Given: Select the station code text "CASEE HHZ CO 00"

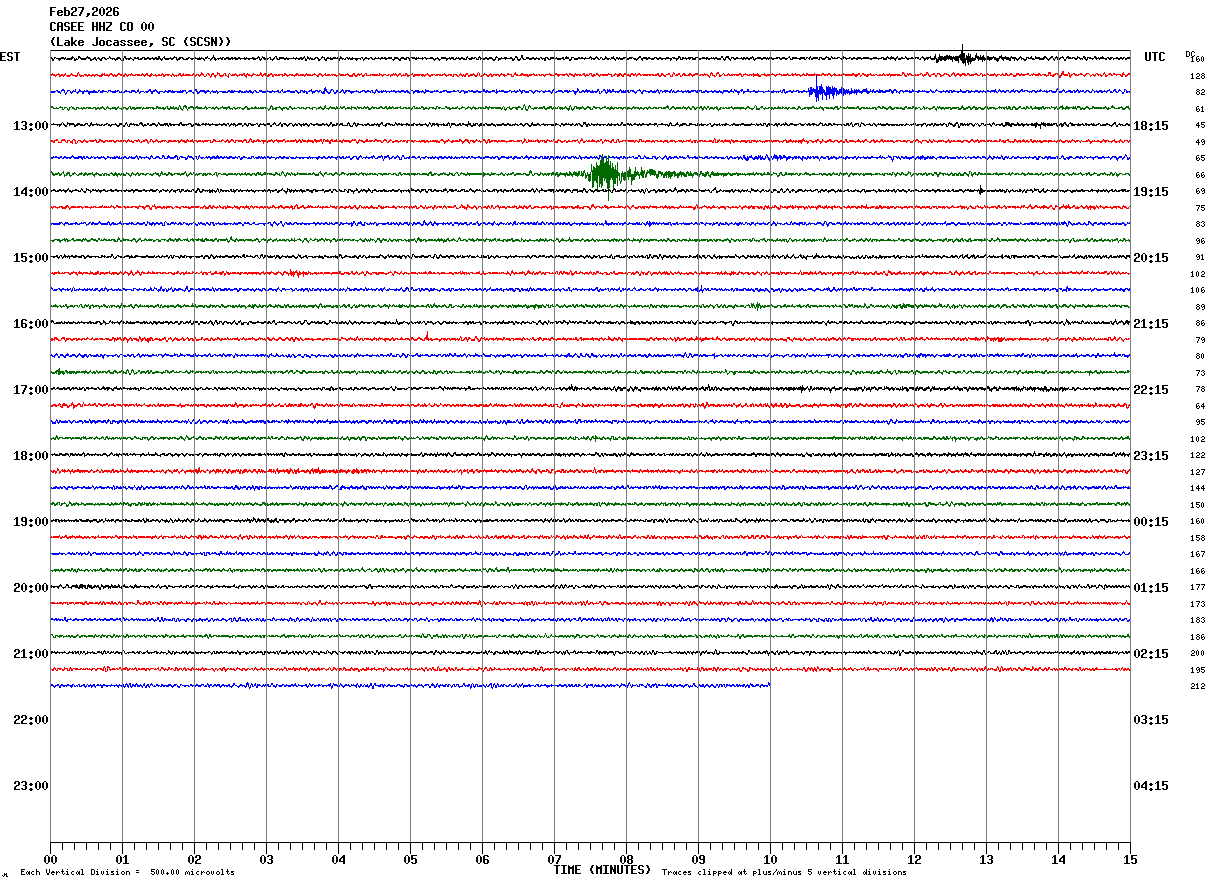Looking at the screenshot, I should click(x=102, y=27).
